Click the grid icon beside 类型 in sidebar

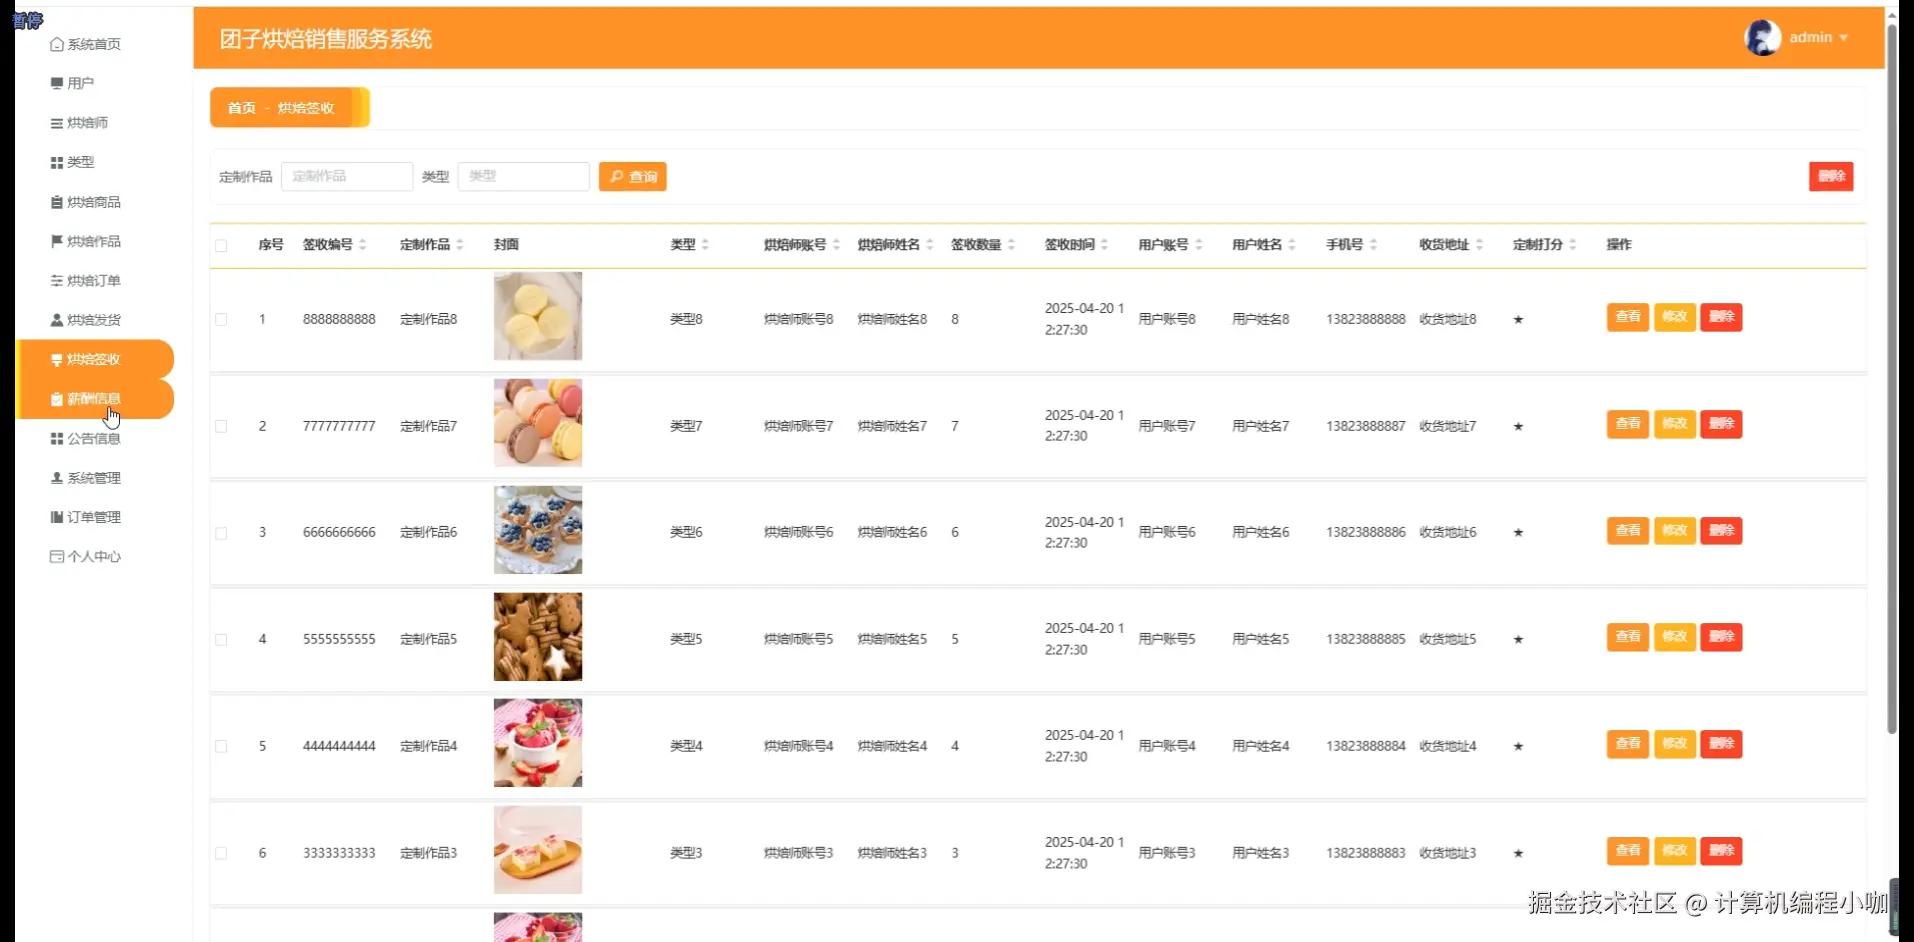coord(57,162)
